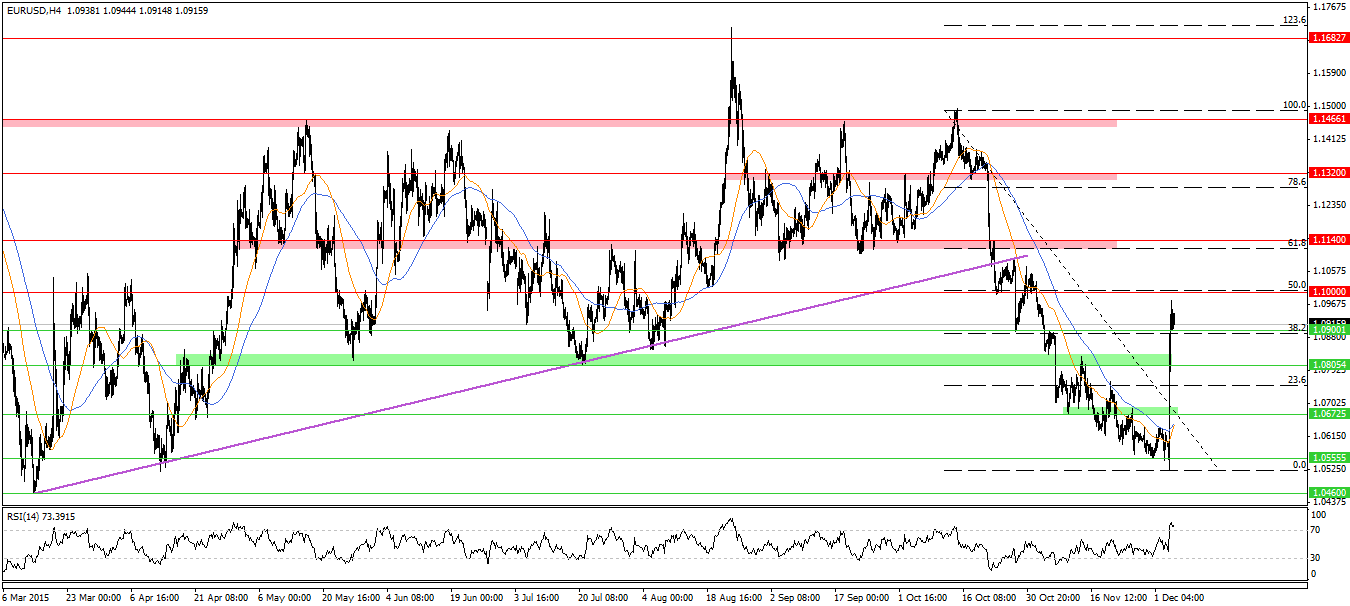Click the 1.16827 red price label

click(1329, 37)
